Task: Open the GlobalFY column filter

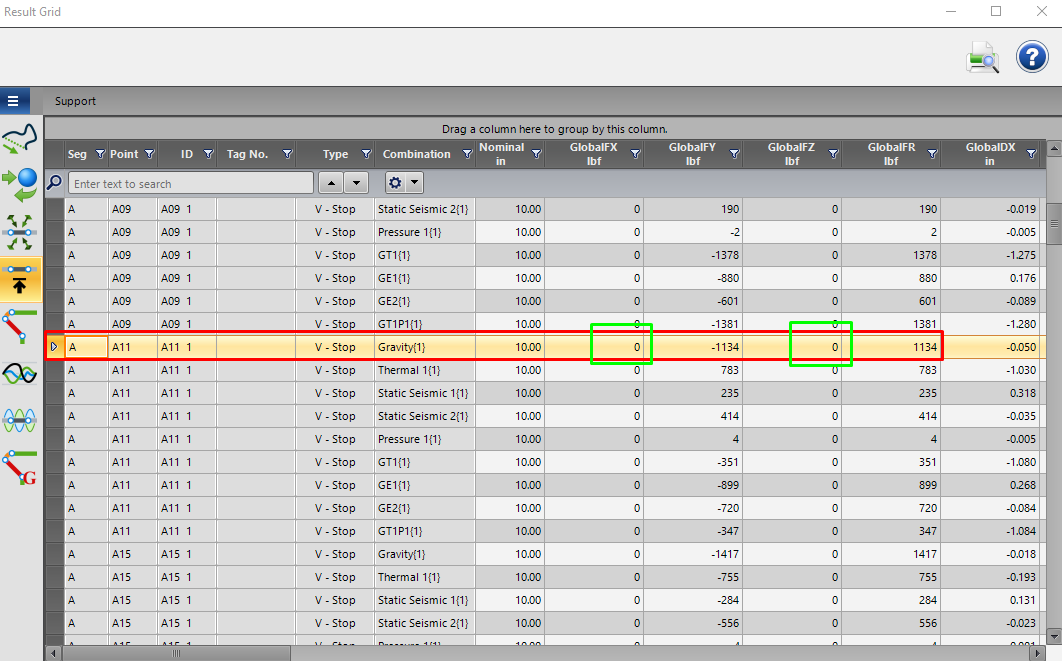Action: click(x=734, y=154)
